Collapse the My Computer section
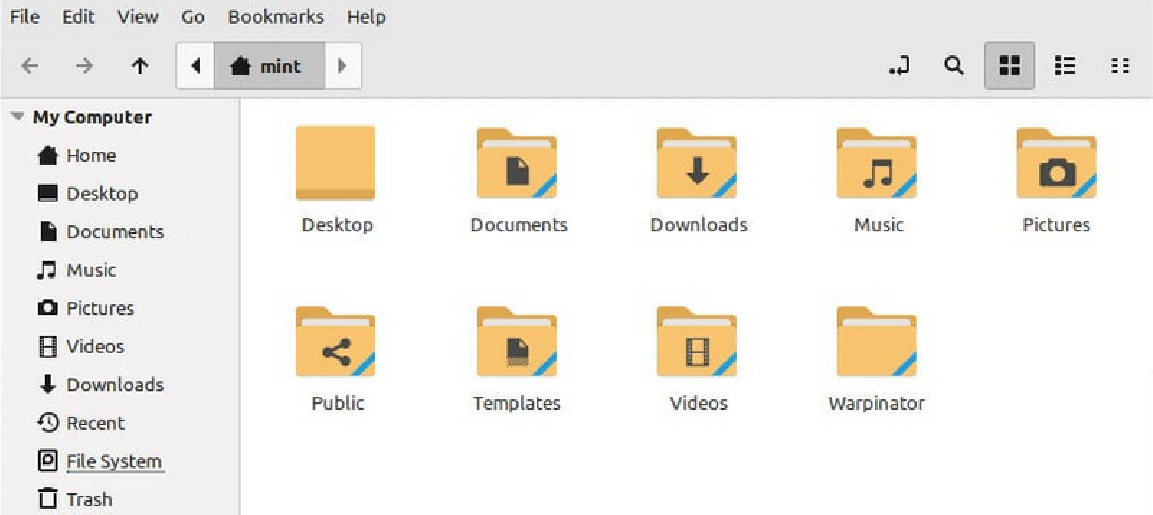Image resolution: width=1153 pixels, height=515 pixels. coord(17,117)
